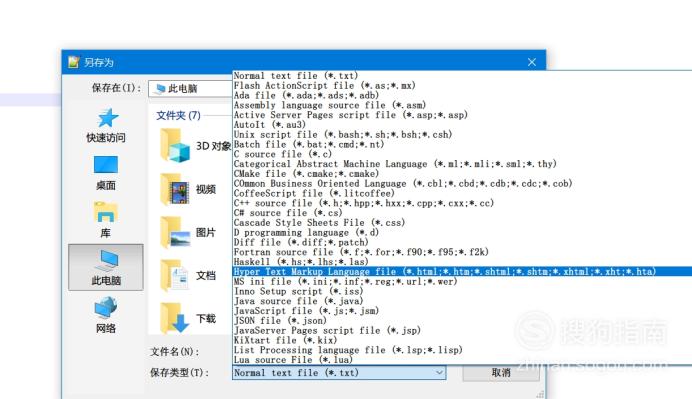Choose Active Server Pages script file
The image size is (692, 399).
click(x=462, y=115)
